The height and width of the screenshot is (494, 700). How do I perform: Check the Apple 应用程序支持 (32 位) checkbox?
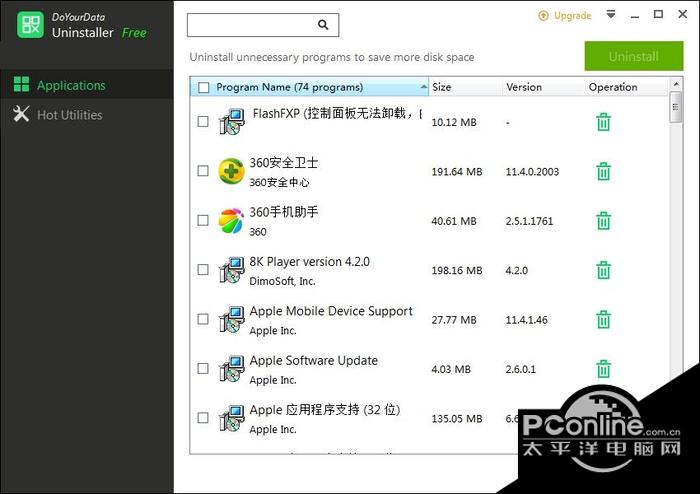[x=203, y=418]
